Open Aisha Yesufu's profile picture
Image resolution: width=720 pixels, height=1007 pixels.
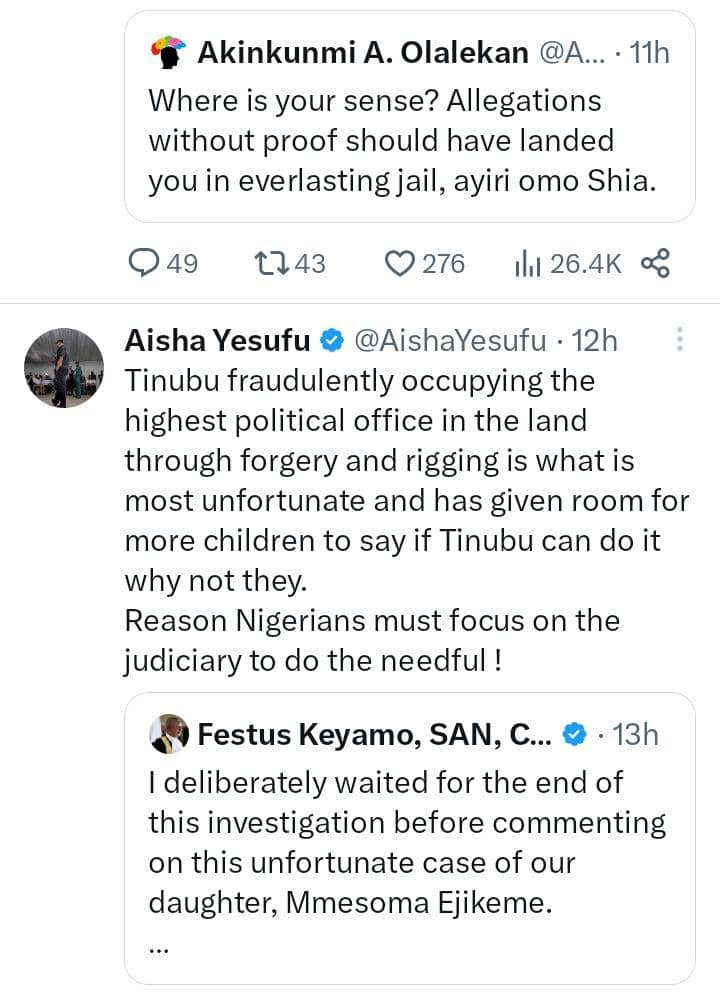(x=63, y=368)
